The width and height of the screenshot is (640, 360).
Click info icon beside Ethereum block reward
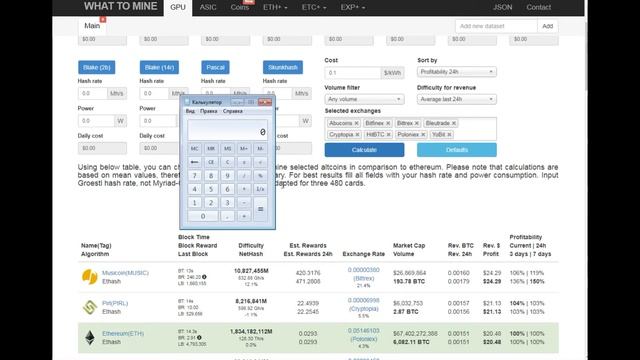click(199, 338)
